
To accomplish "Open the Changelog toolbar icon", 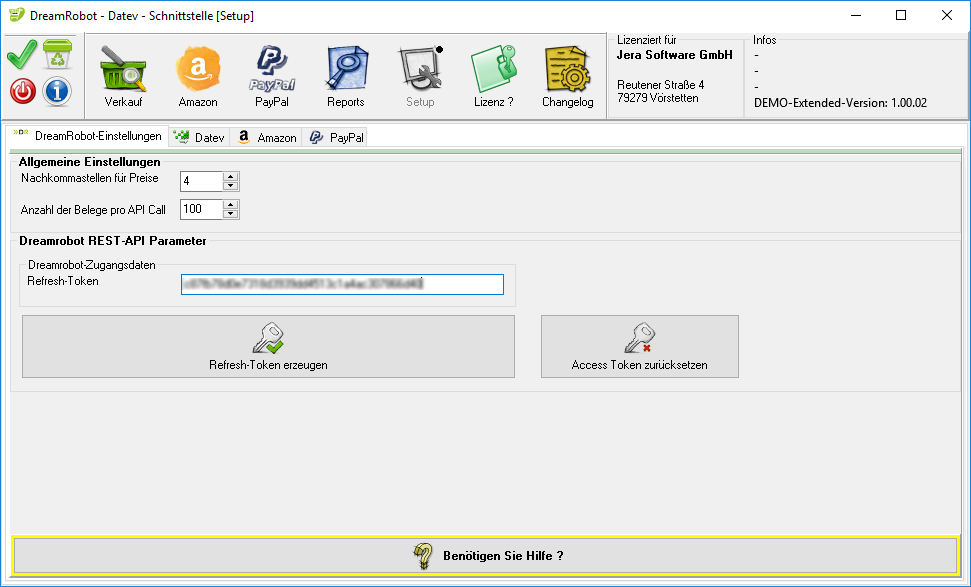I will tap(567, 76).
